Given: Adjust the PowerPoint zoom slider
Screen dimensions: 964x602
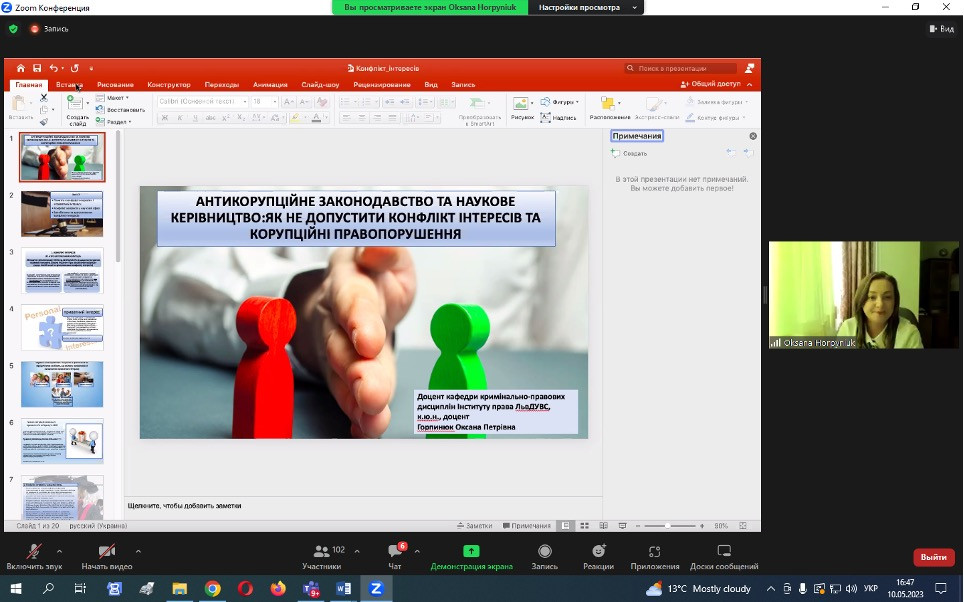Looking at the screenshot, I should [x=669, y=525].
